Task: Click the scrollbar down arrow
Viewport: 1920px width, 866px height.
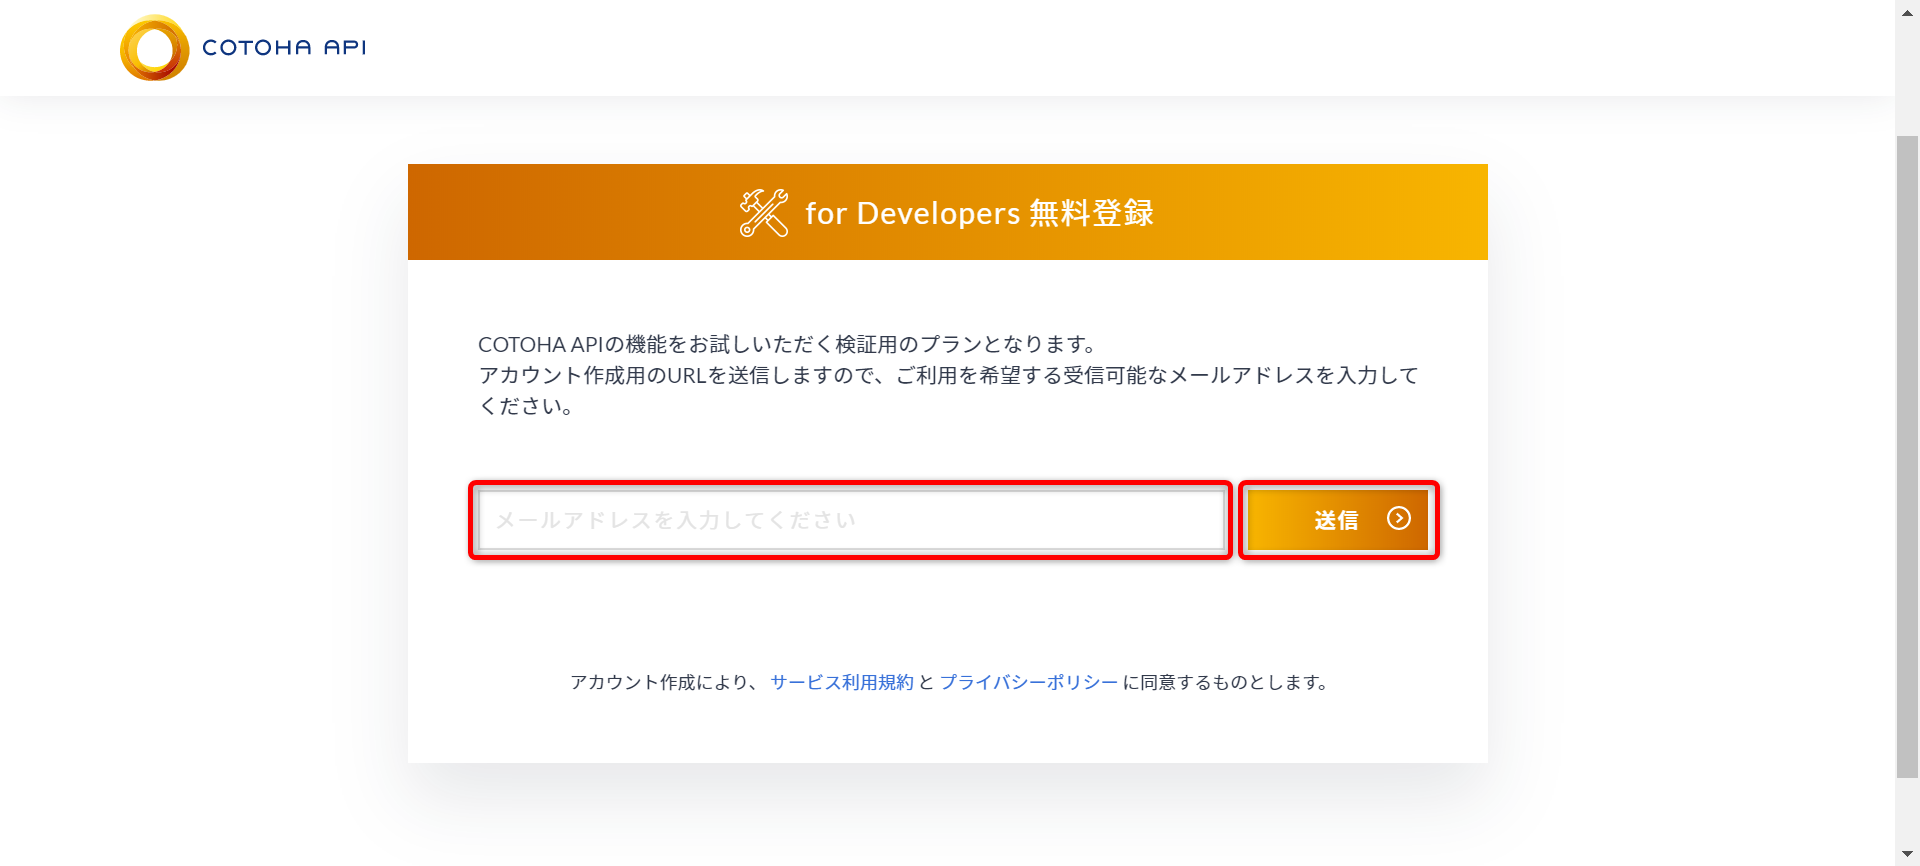Action: coord(1907,854)
